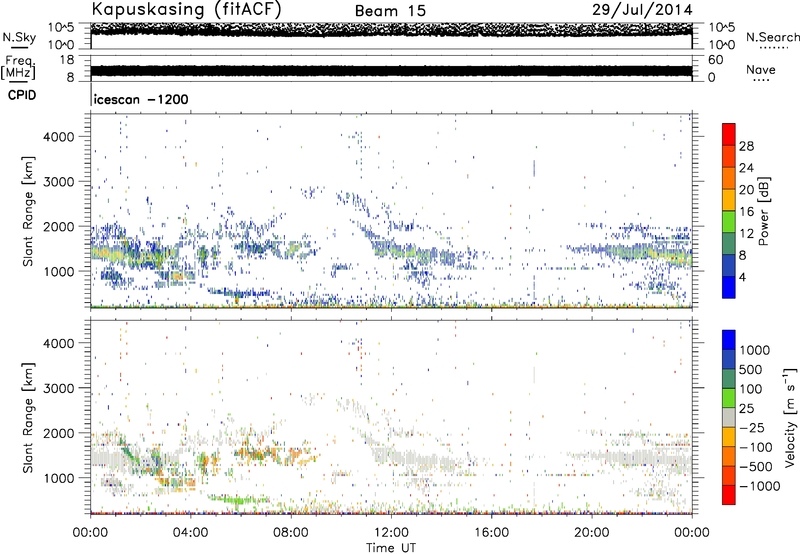Image resolution: width=800 pixels, height=554 pixels.
Task: Pick yellow segment of the Power colour bar
Action: pos(729,200)
